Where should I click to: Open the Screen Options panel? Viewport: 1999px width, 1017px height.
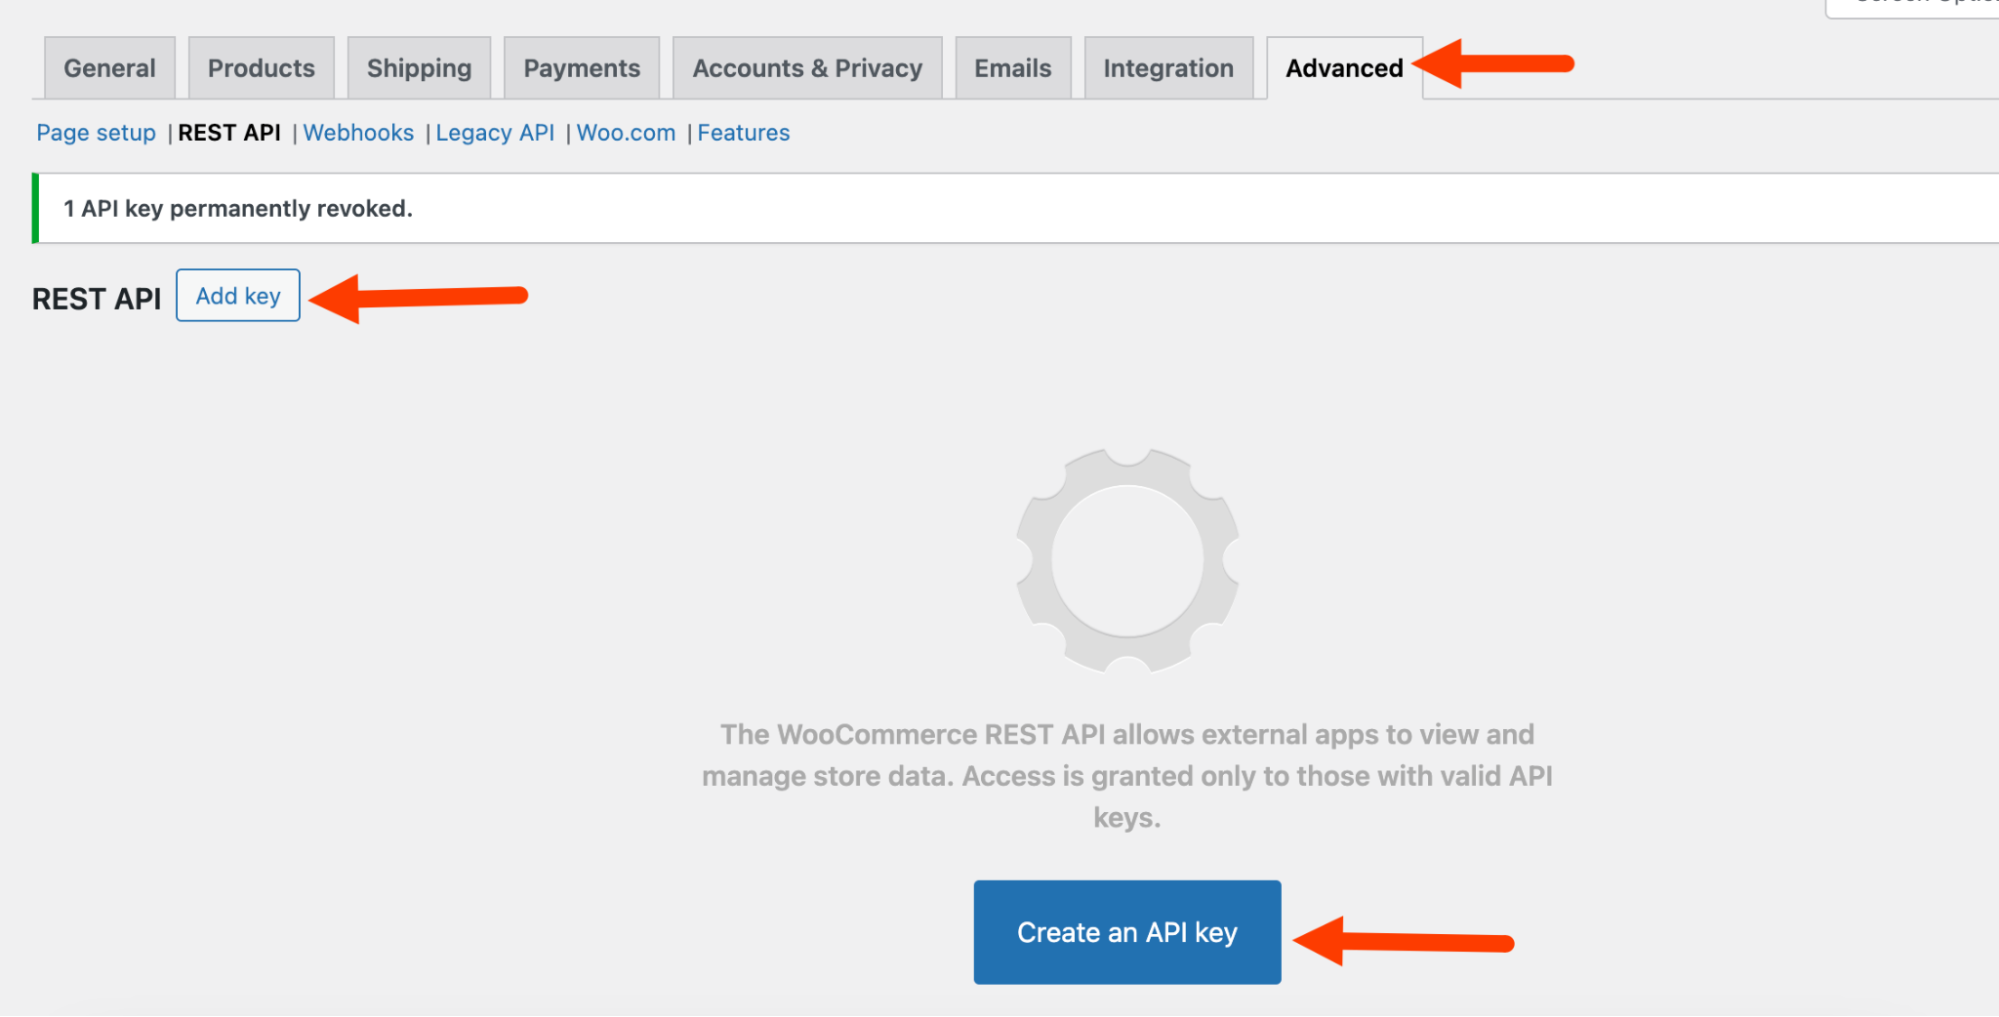tap(1928, 5)
